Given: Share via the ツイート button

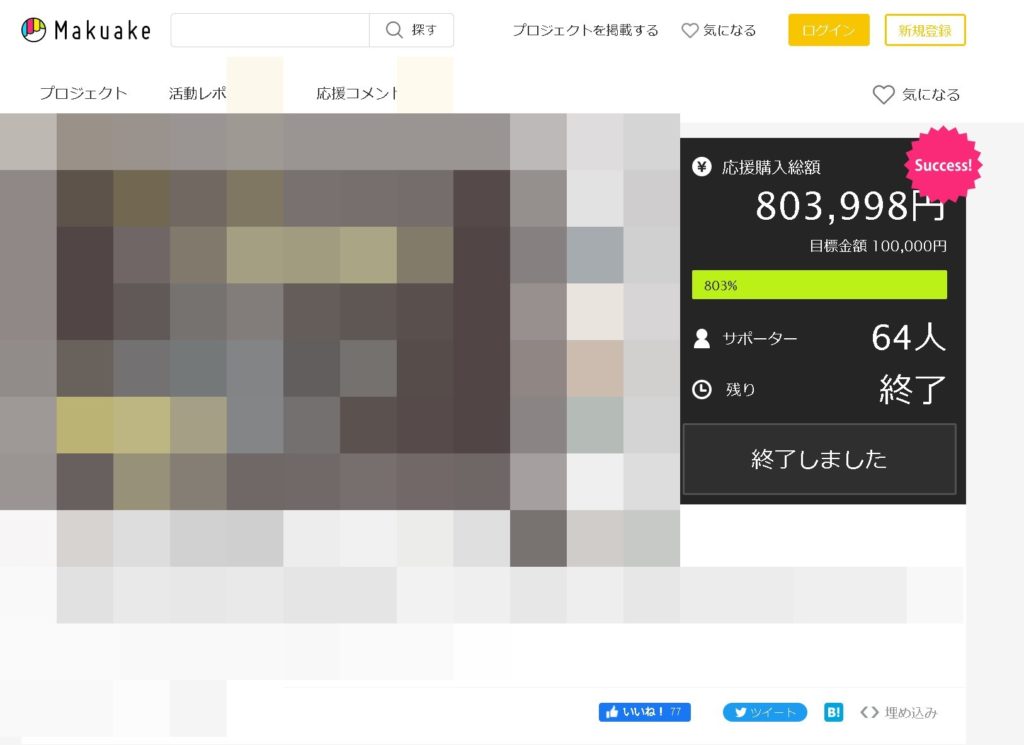Looking at the screenshot, I should (x=765, y=712).
